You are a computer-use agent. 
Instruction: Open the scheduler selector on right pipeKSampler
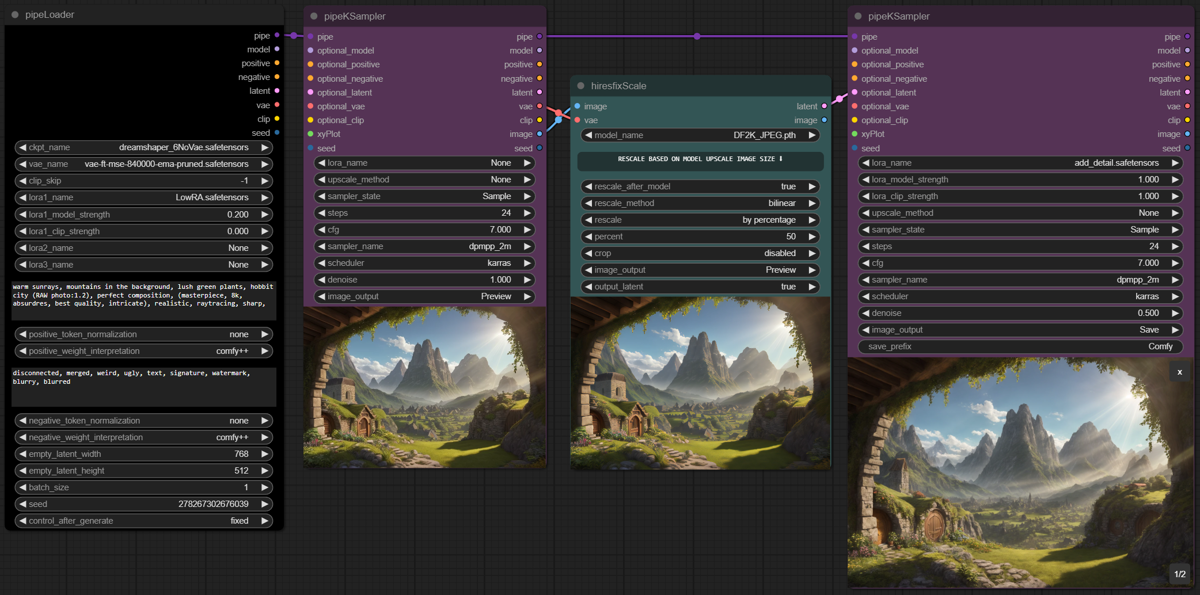point(1020,296)
